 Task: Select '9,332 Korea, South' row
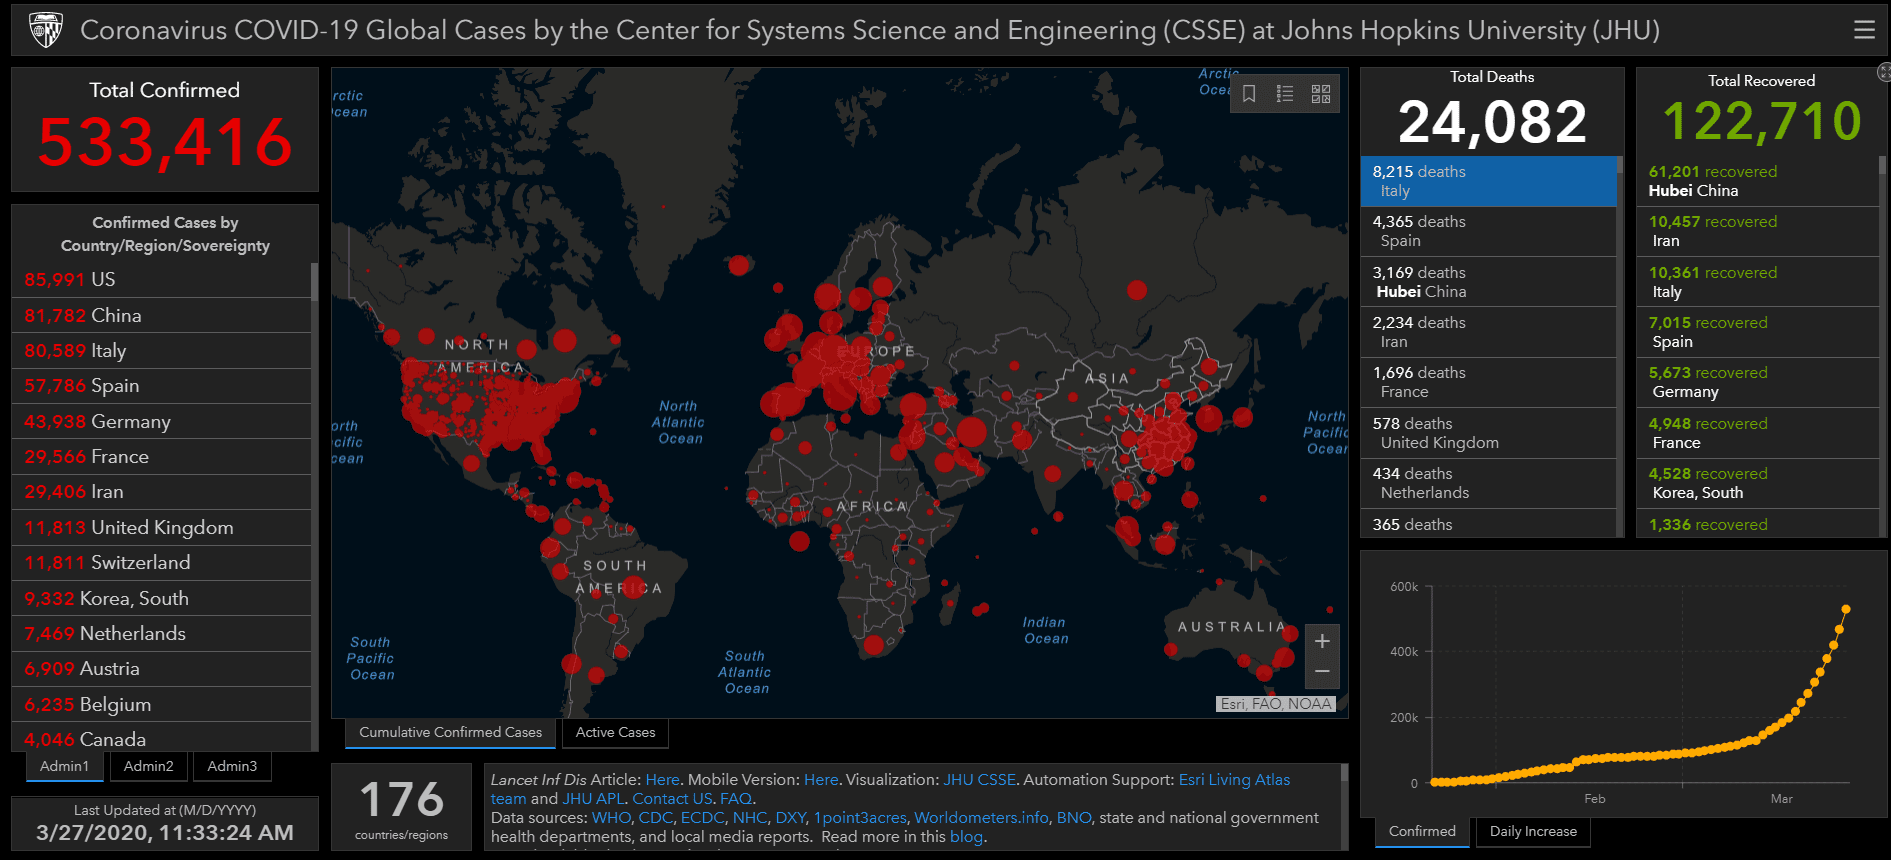coord(161,598)
